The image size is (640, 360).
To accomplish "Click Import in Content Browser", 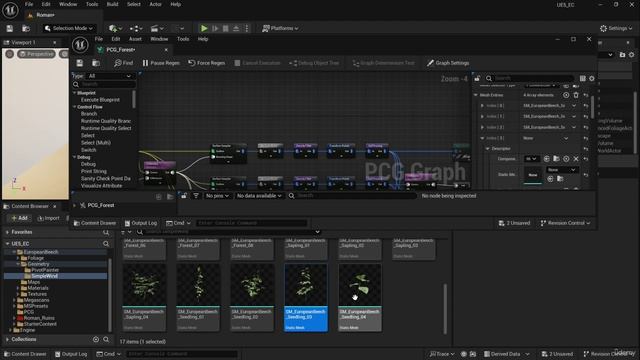I will 48,218.
